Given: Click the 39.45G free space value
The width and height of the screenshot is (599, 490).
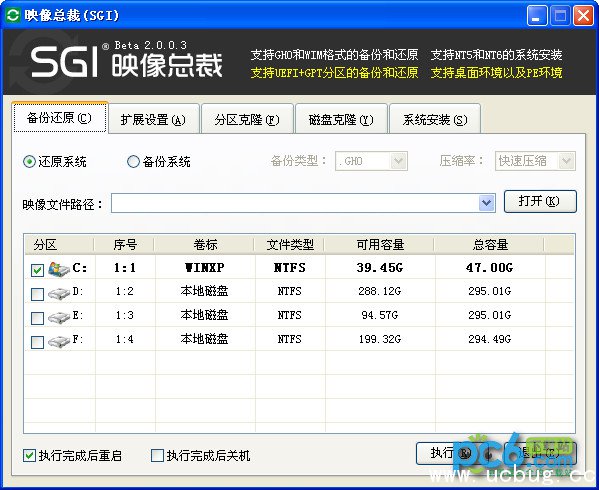Looking at the screenshot, I should click(x=380, y=268).
